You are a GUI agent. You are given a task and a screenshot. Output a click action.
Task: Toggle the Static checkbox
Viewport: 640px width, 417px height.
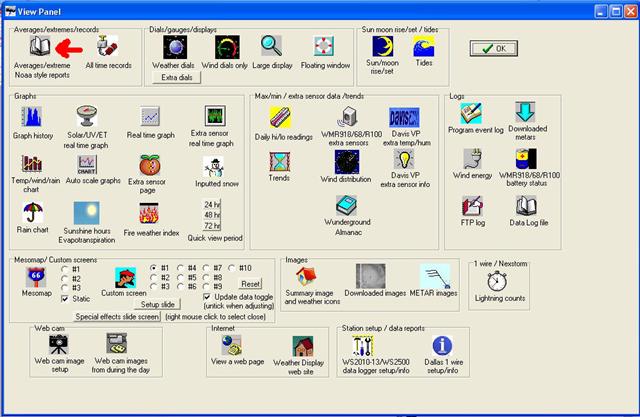(x=66, y=298)
